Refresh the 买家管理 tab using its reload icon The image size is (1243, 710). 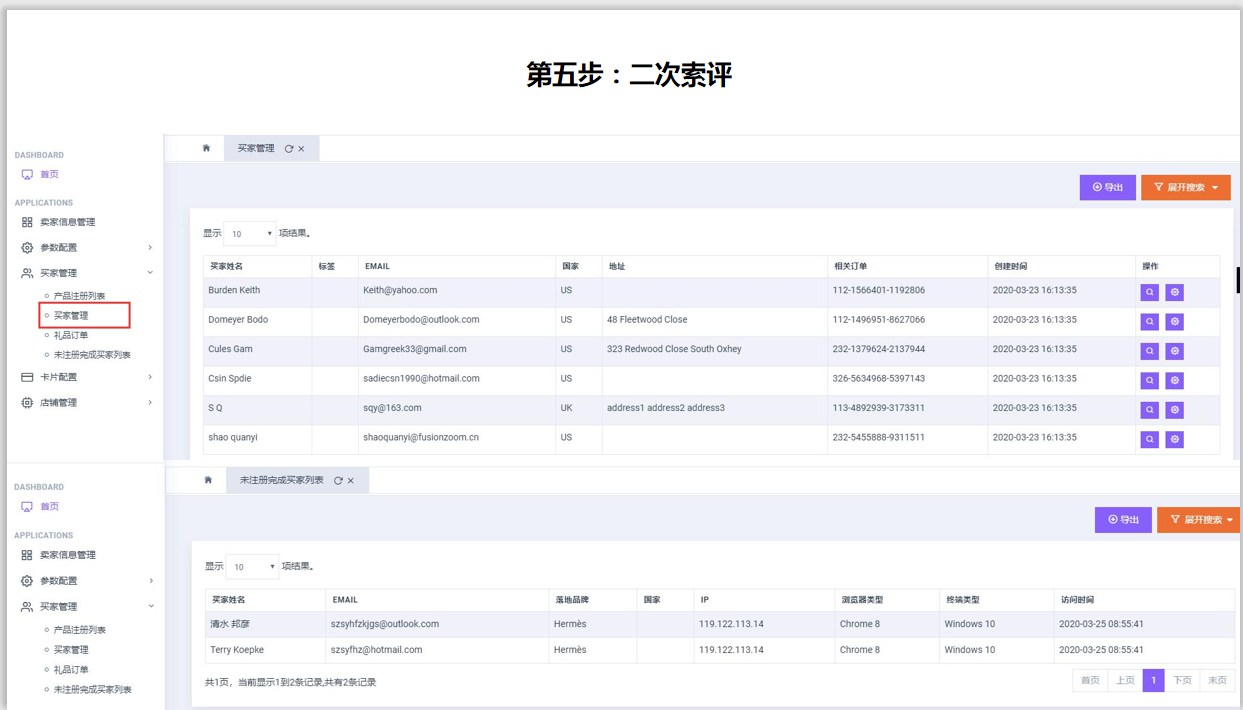click(x=289, y=149)
